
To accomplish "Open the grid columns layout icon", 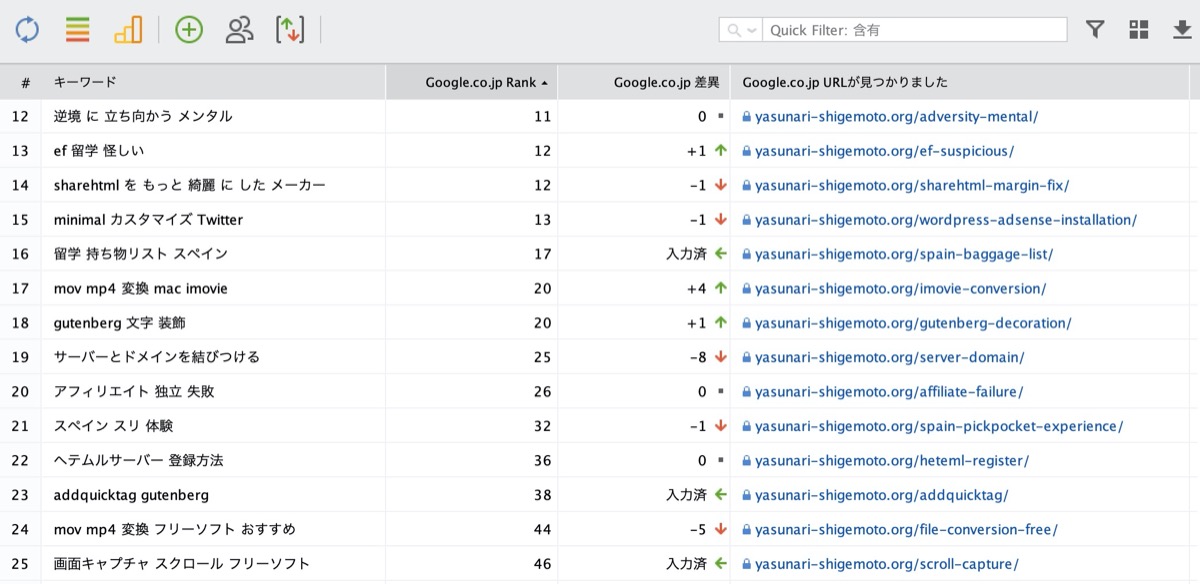I will point(1139,30).
